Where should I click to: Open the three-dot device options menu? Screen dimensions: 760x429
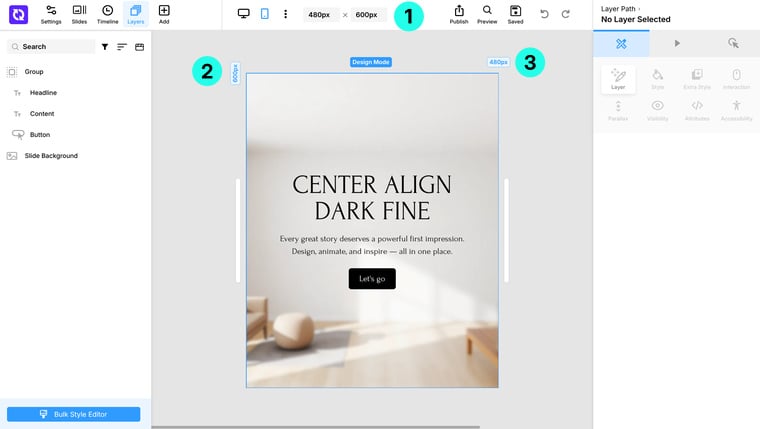[x=285, y=14]
